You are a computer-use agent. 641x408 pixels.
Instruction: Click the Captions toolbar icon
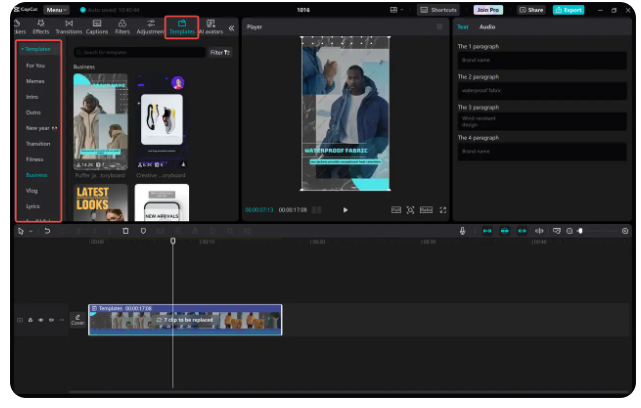[96, 26]
